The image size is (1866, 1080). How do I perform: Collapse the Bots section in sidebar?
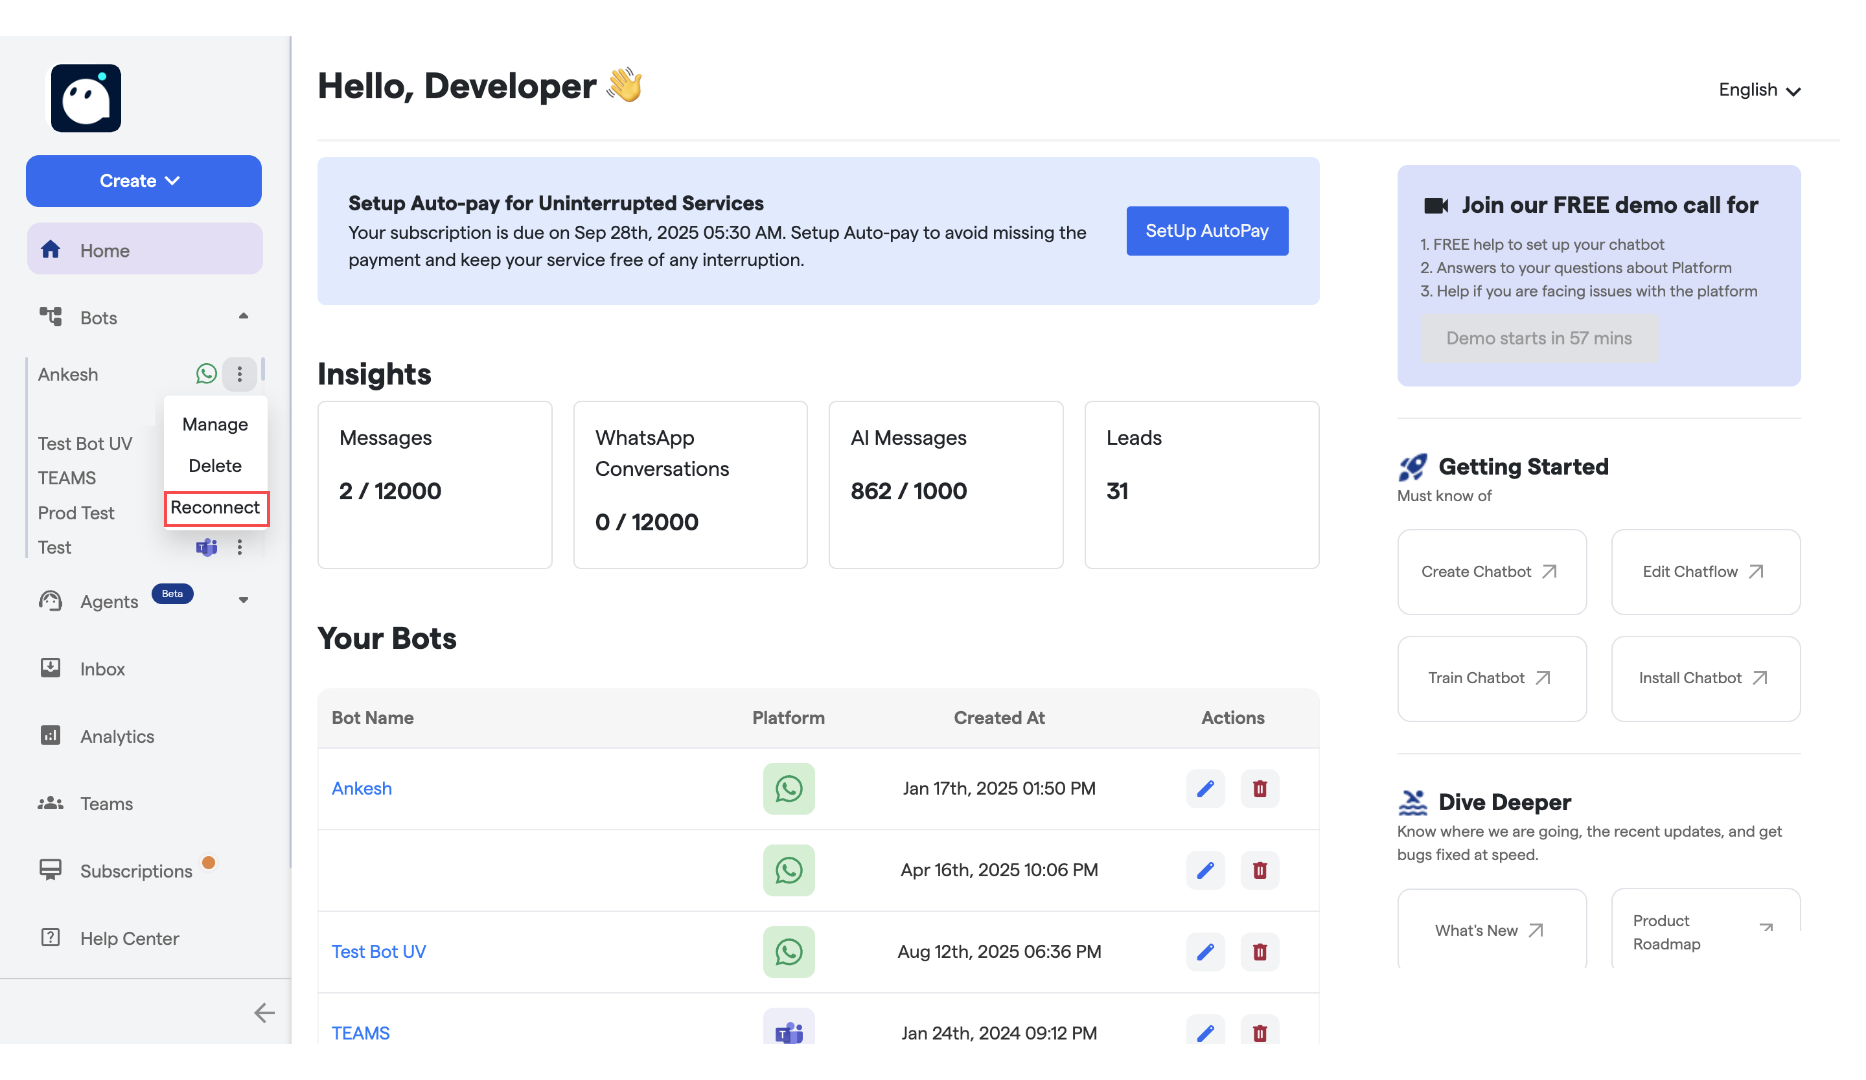point(243,317)
